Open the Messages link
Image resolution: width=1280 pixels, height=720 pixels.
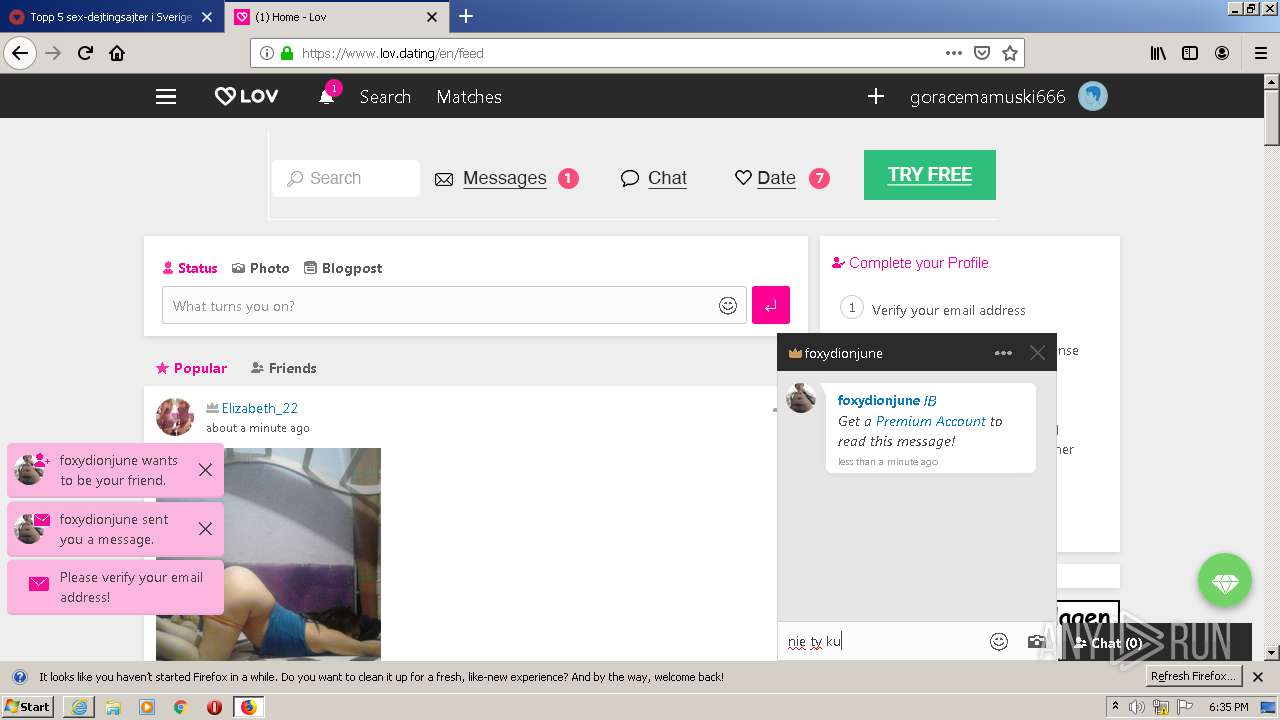(x=504, y=178)
